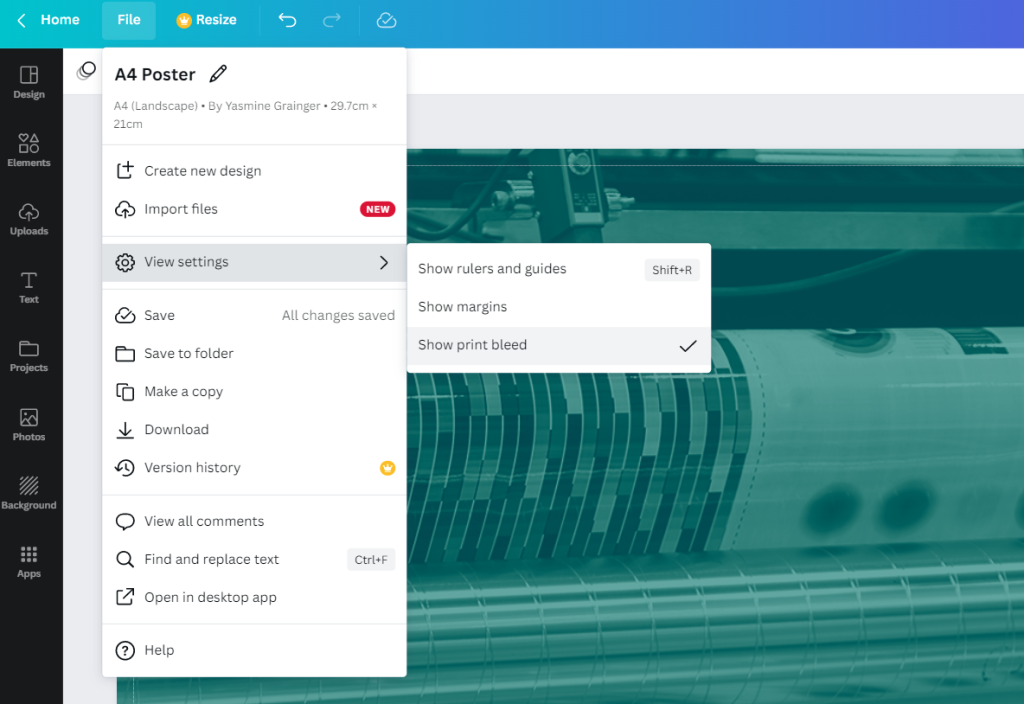Choose Make a copy

point(254,392)
